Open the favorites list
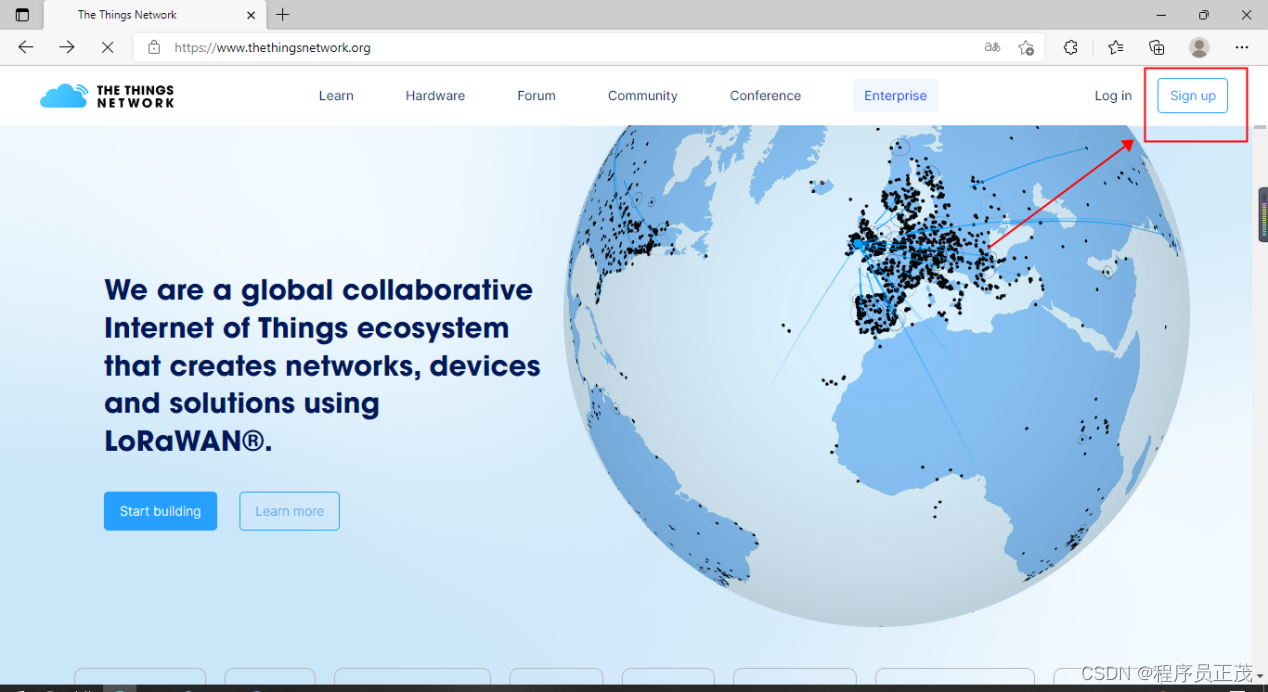Viewport: 1268px width, 692px height. point(1115,47)
